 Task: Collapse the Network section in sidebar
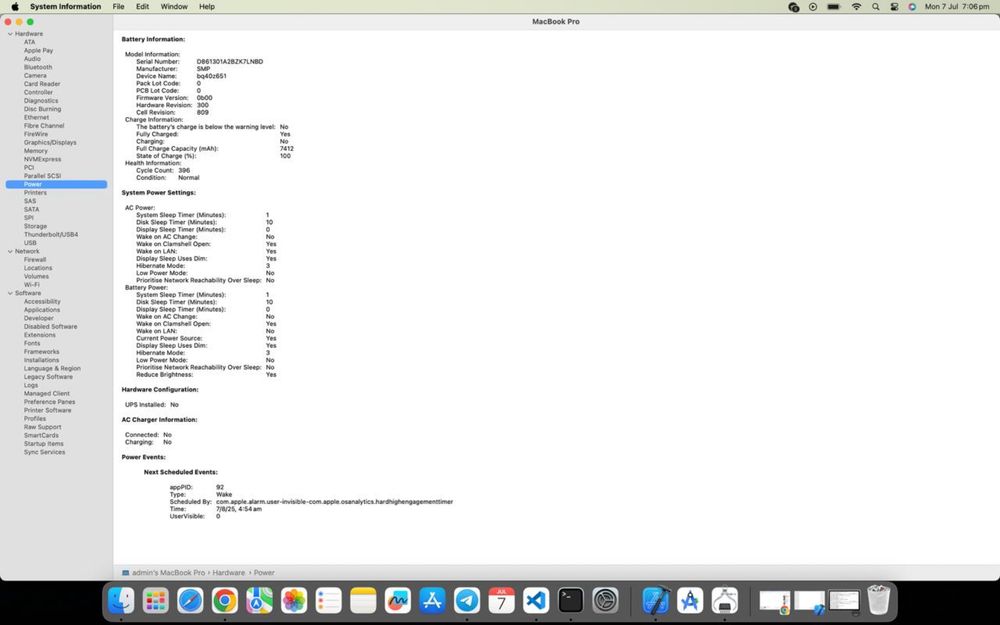[10, 251]
